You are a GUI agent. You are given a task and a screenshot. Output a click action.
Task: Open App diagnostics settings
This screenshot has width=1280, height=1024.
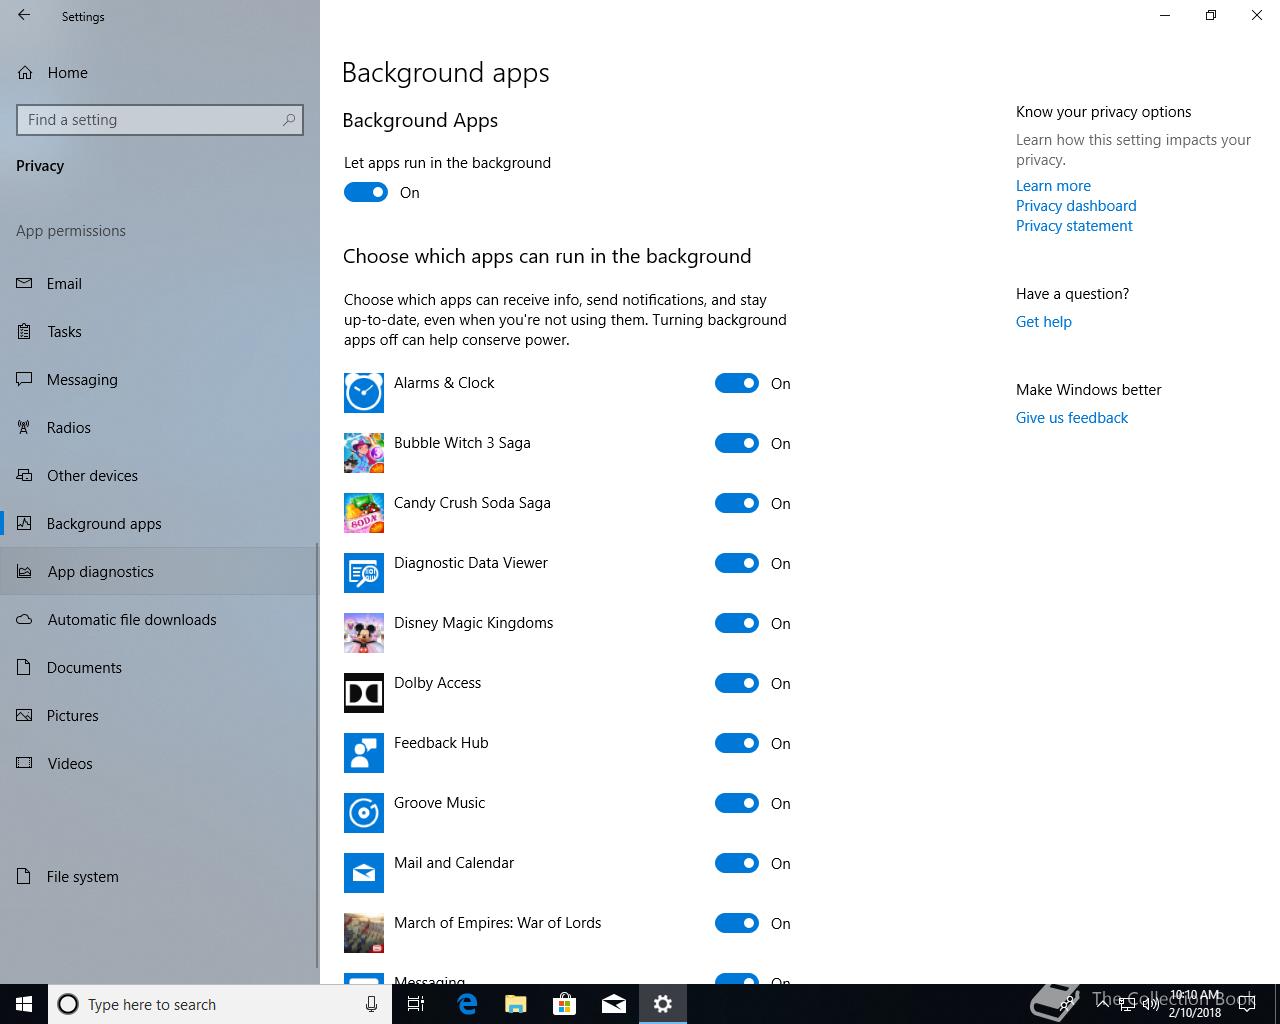[158, 572]
